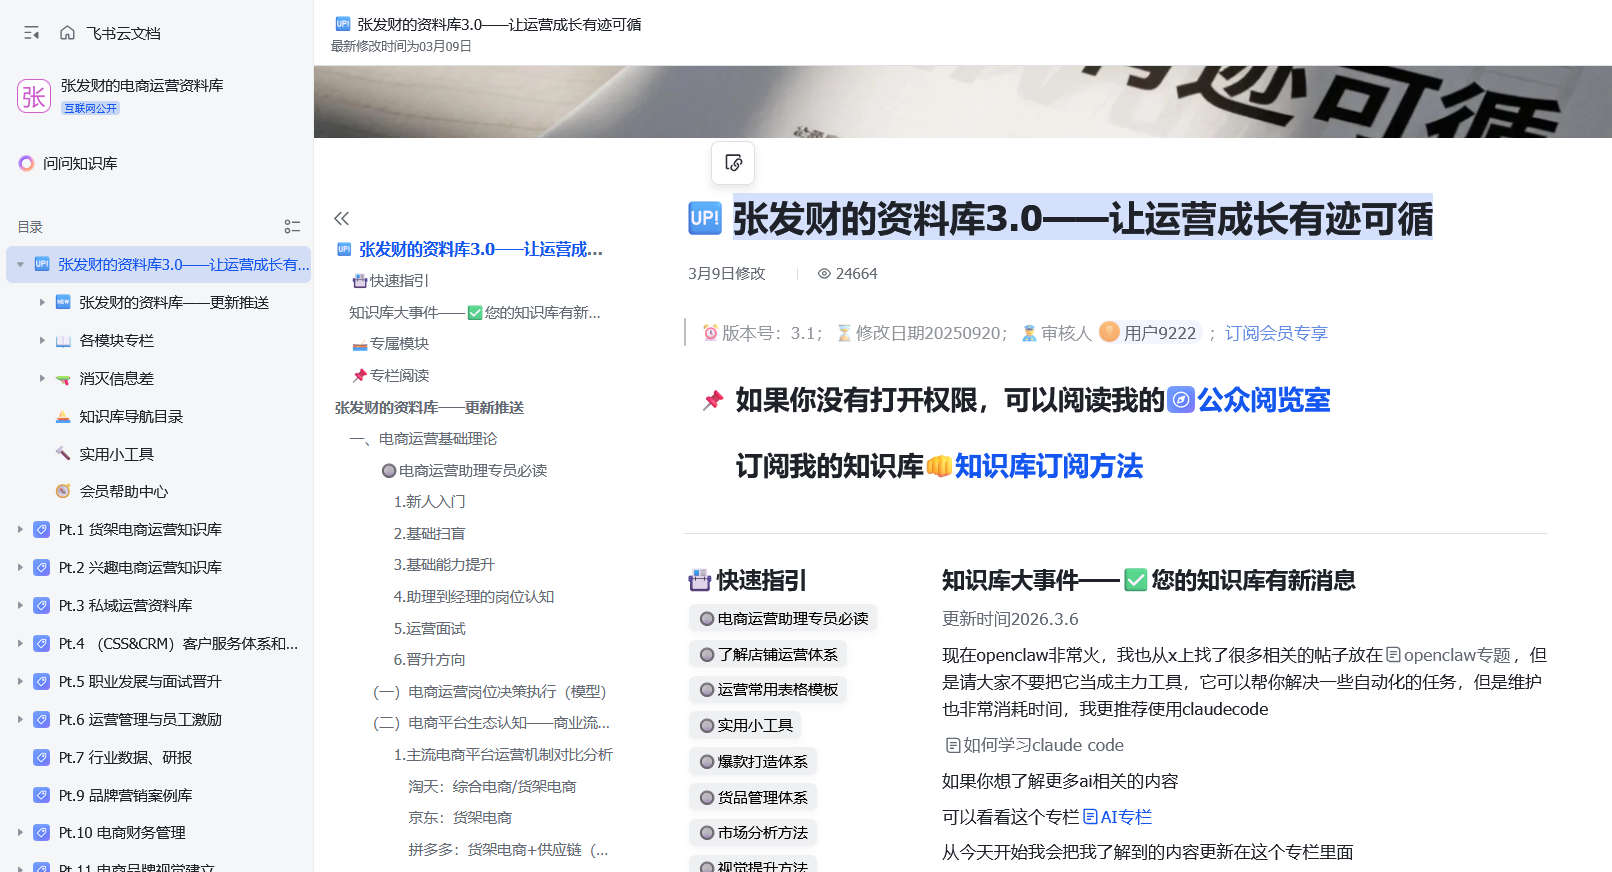This screenshot has width=1612, height=872.
Task: Open openclaw专题 document link
Action: pyautogui.click(x=1448, y=655)
